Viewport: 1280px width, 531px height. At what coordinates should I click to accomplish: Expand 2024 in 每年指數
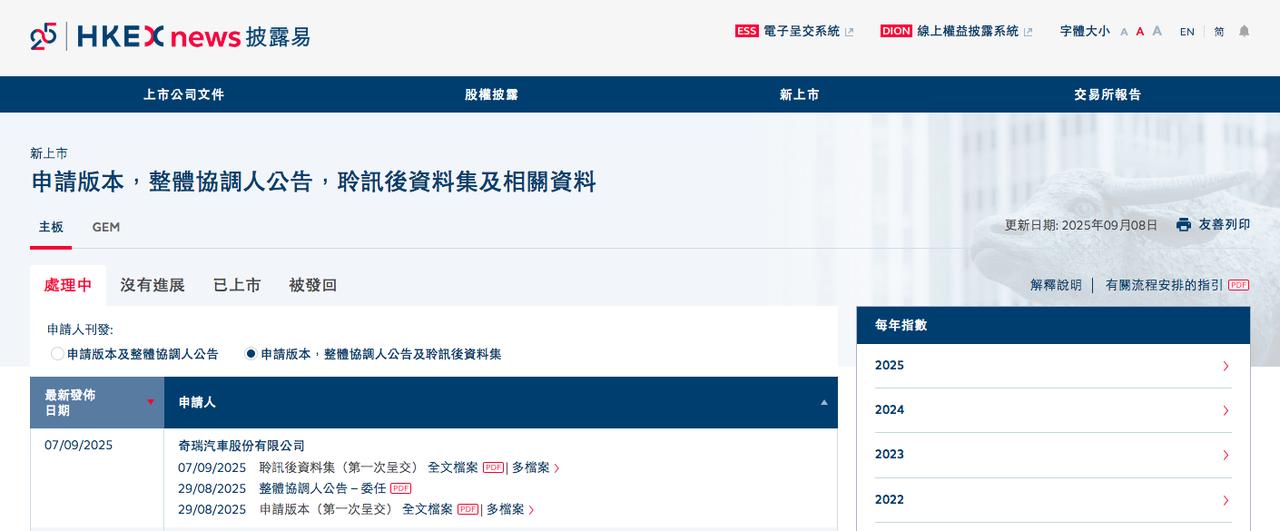[x=1053, y=410]
